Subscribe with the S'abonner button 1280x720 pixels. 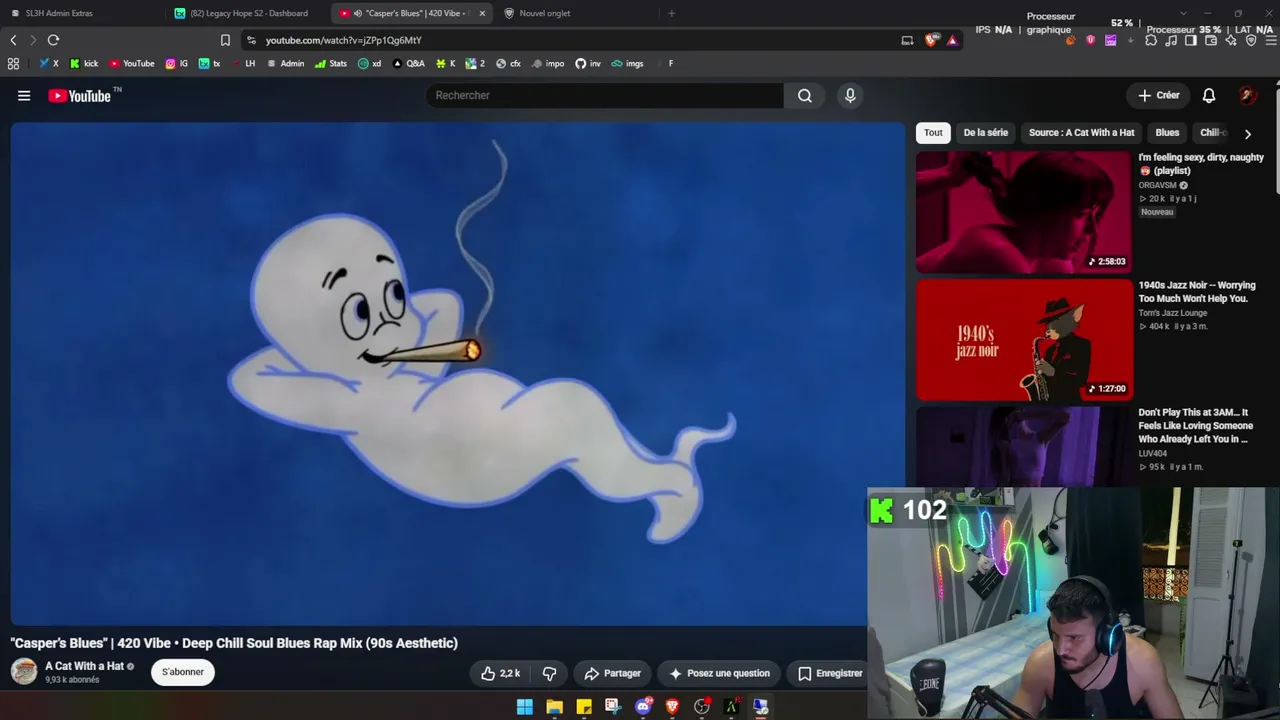pyautogui.click(x=183, y=672)
